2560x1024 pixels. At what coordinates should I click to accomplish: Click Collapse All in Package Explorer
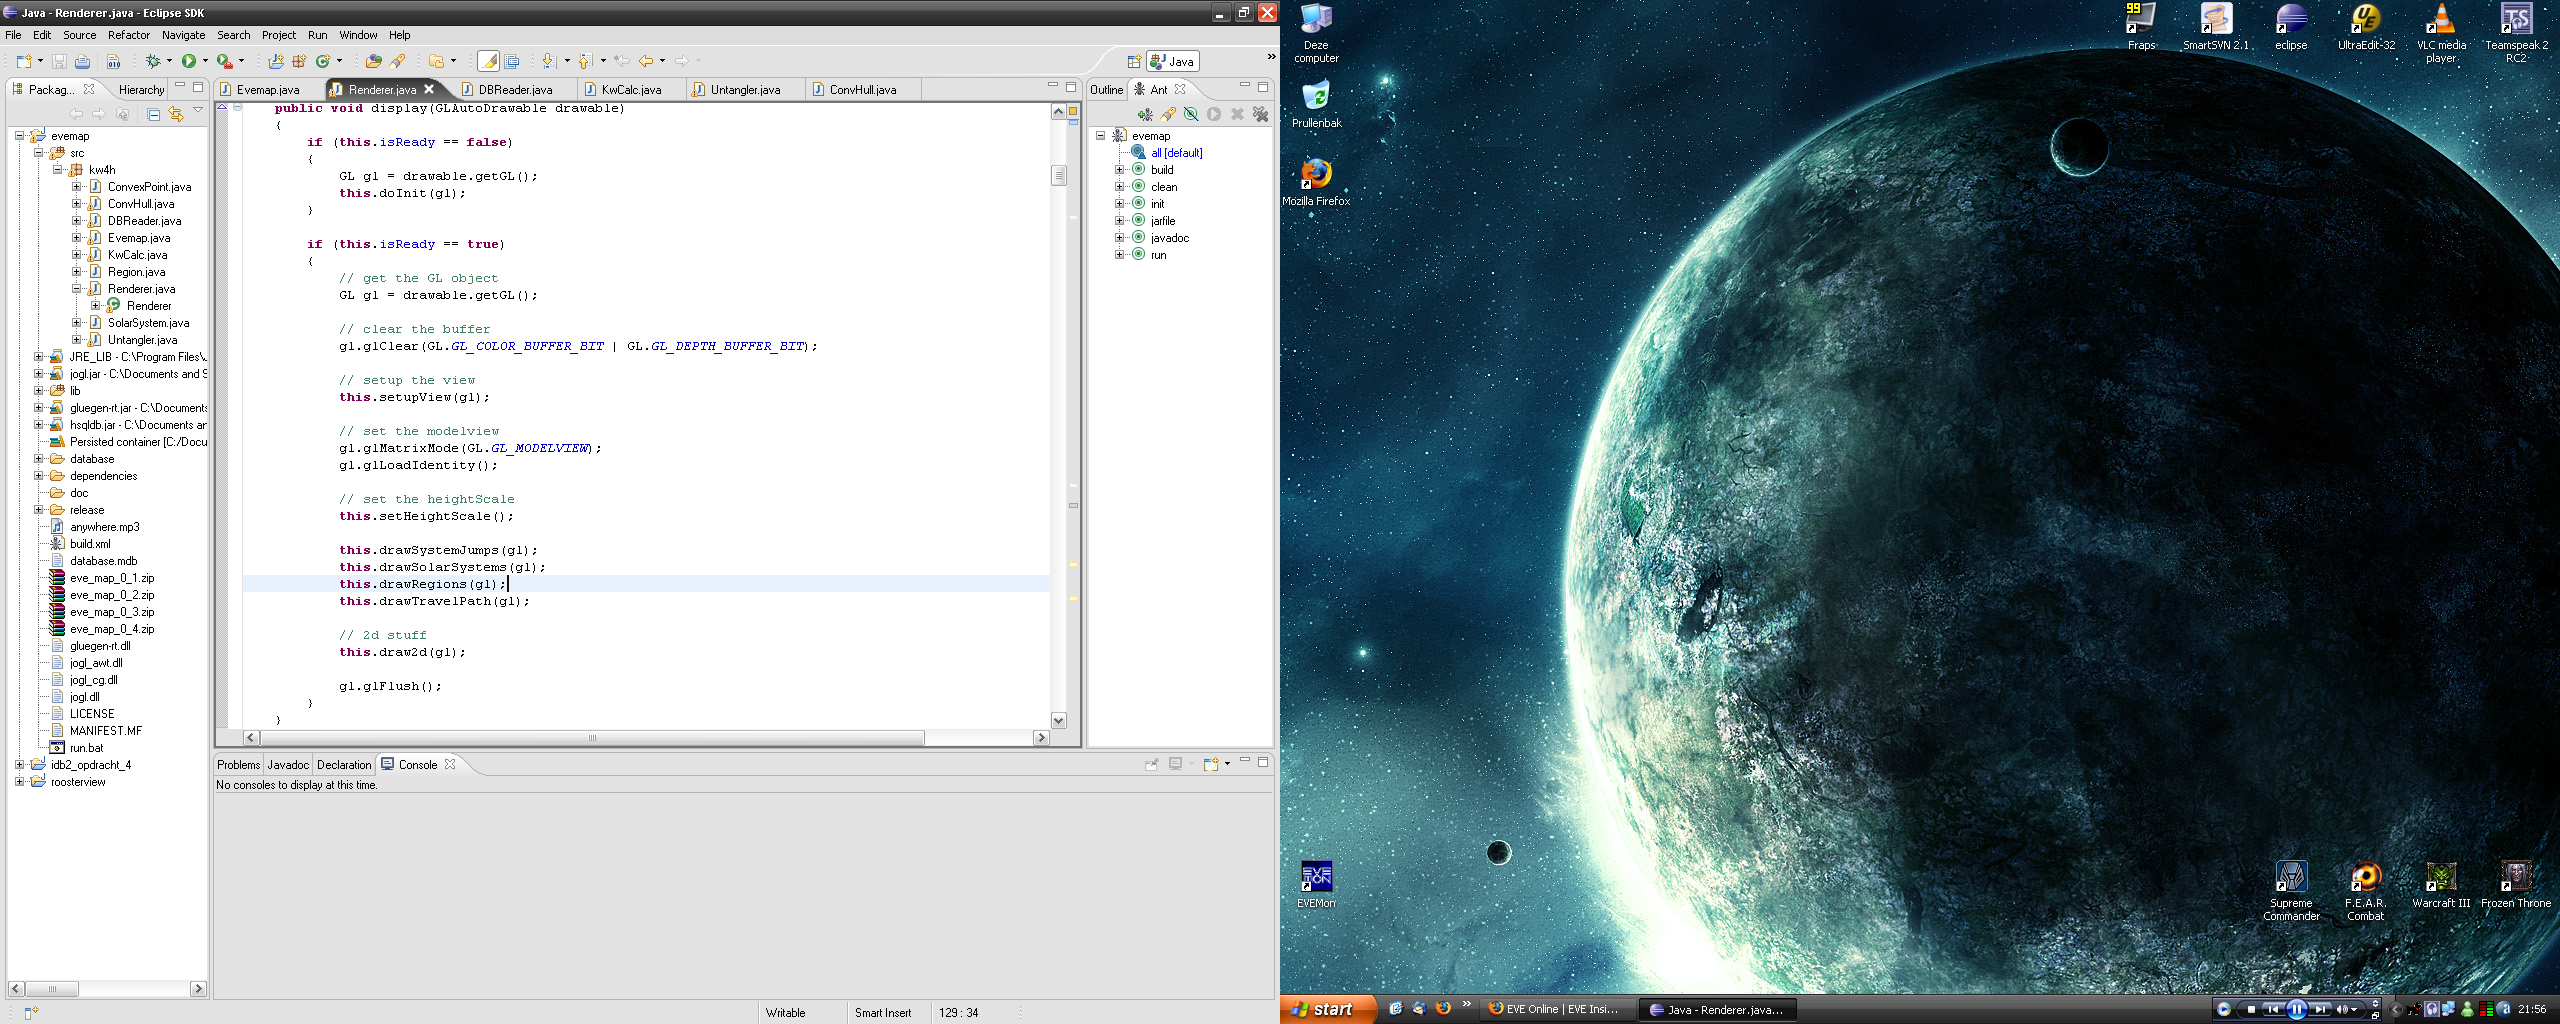[153, 114]
